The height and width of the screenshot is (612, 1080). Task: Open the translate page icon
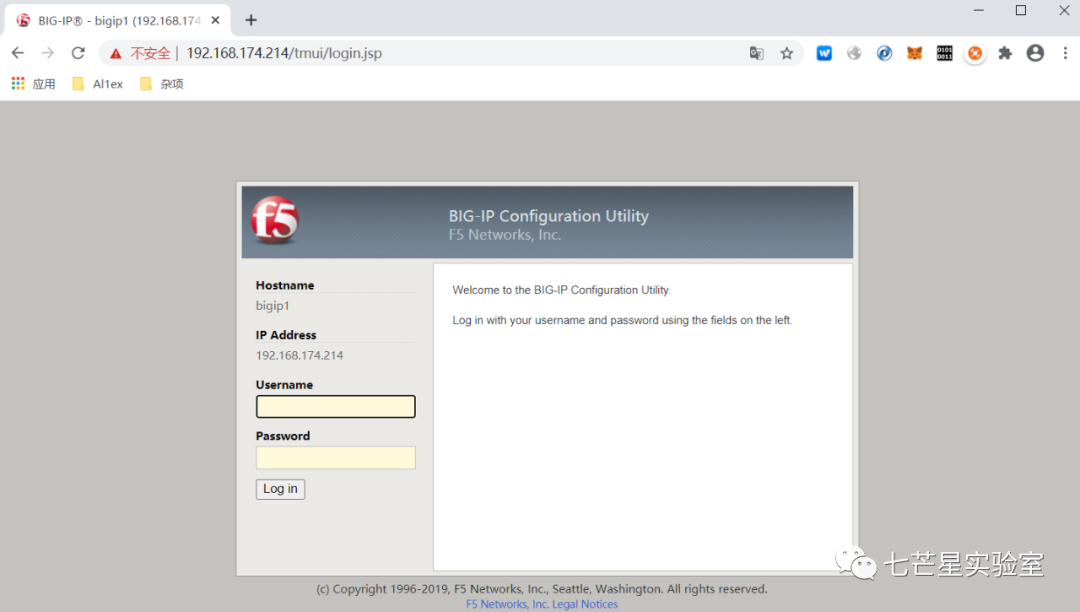tap(756, 53)
